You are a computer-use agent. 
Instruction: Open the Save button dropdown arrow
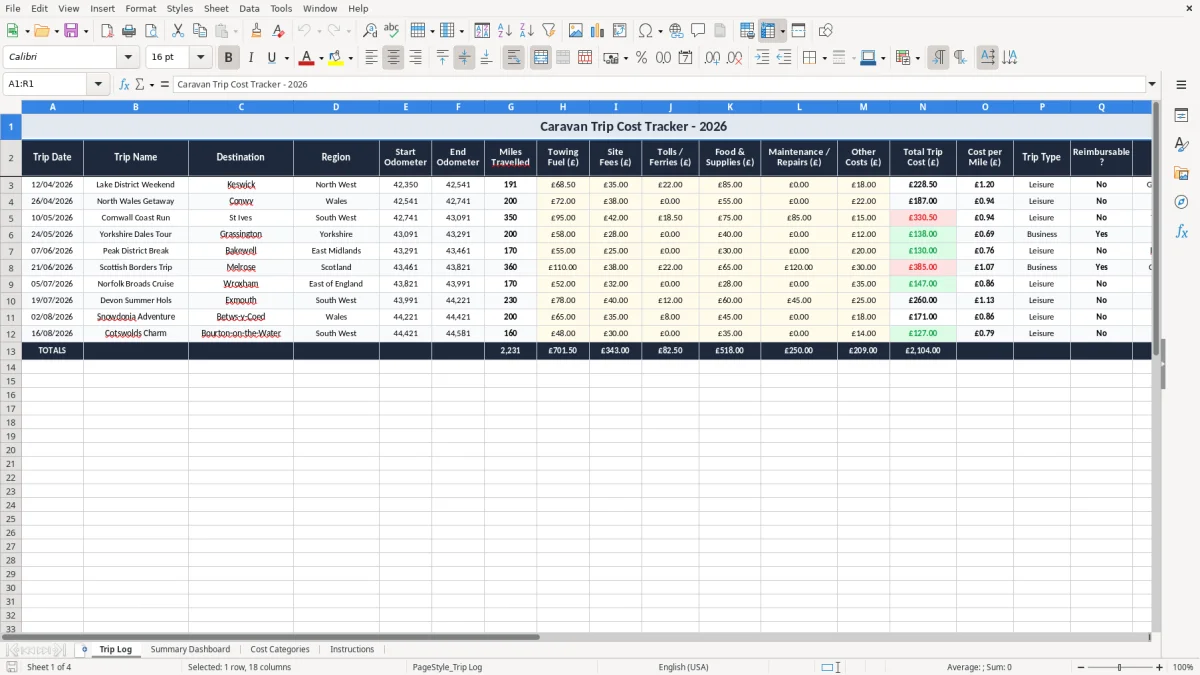coord(86,31)
